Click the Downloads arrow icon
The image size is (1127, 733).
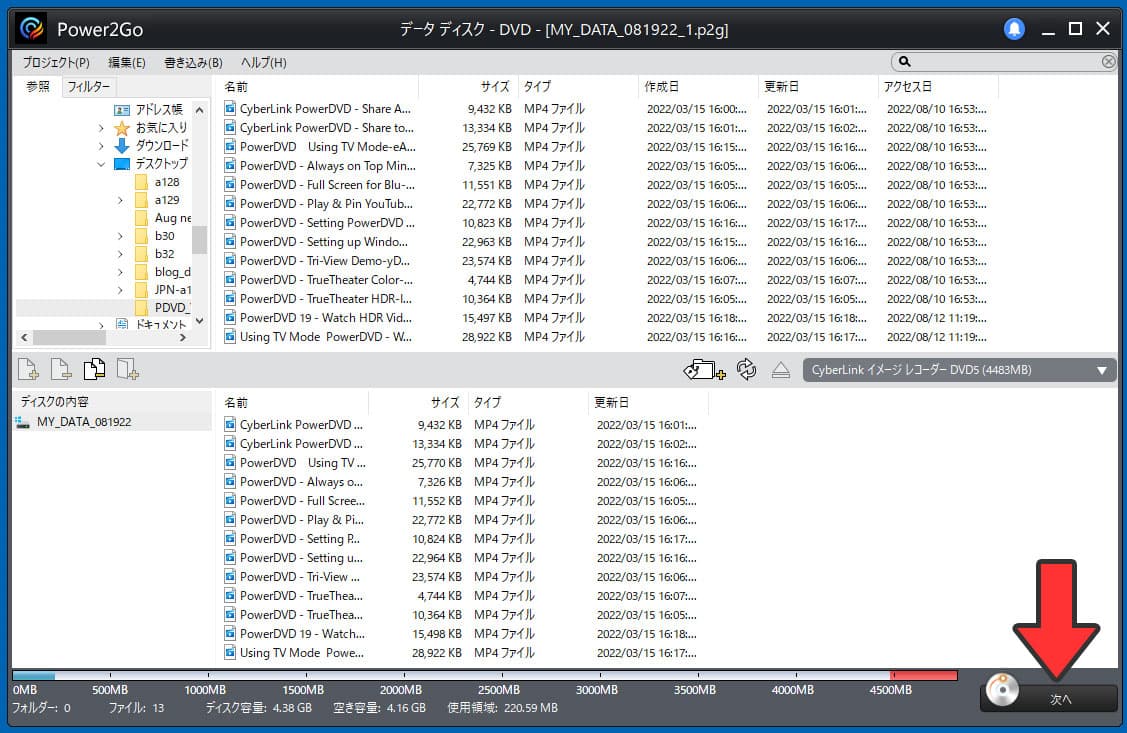pyautogui.click(x=122, y=146)
